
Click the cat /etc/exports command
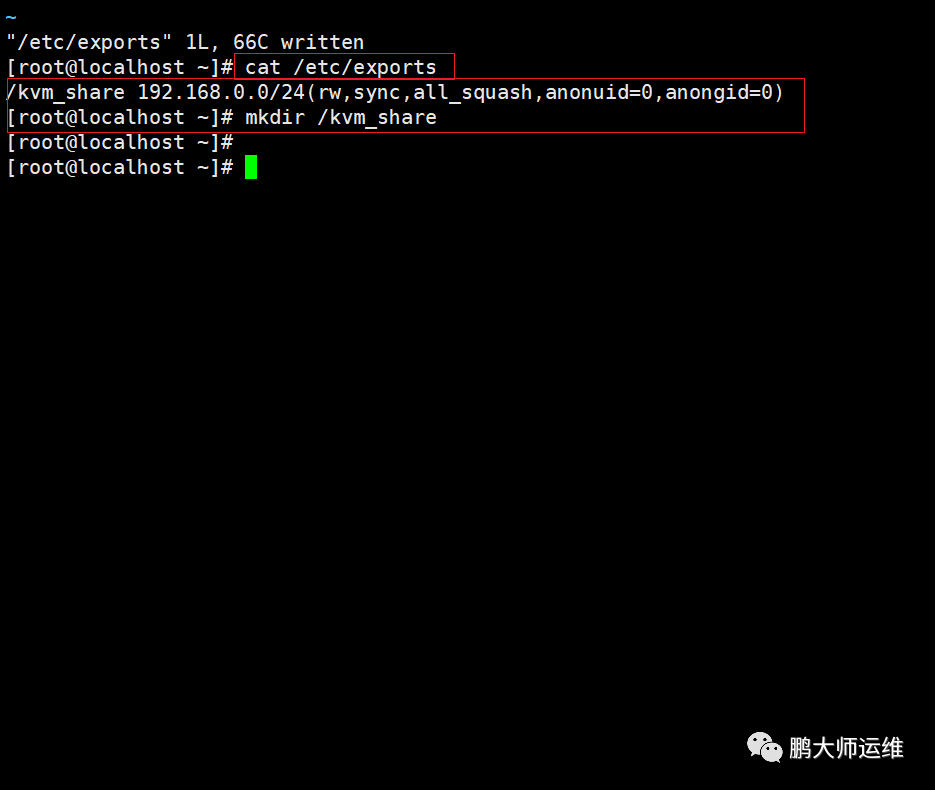pos(340,67)
